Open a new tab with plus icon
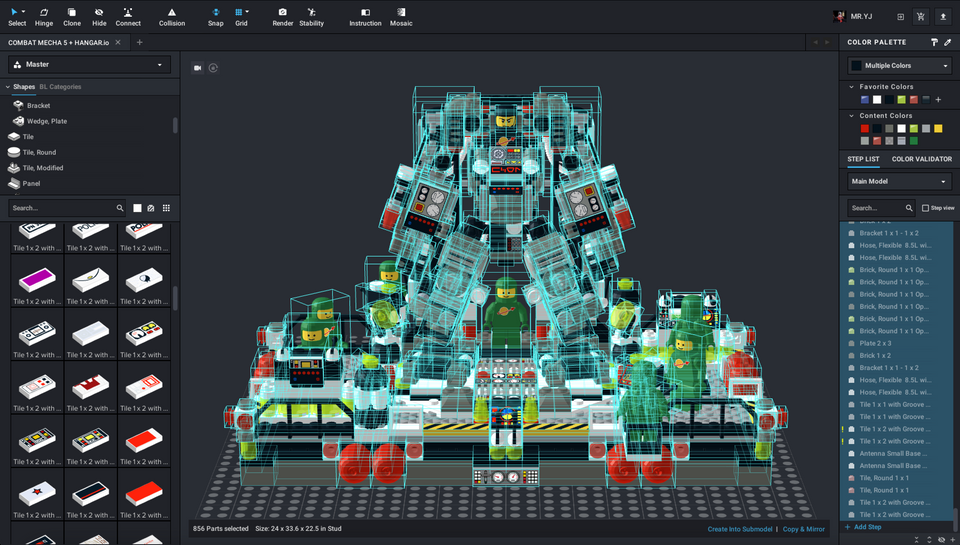 pyautogui.click(x=139, y=42)
